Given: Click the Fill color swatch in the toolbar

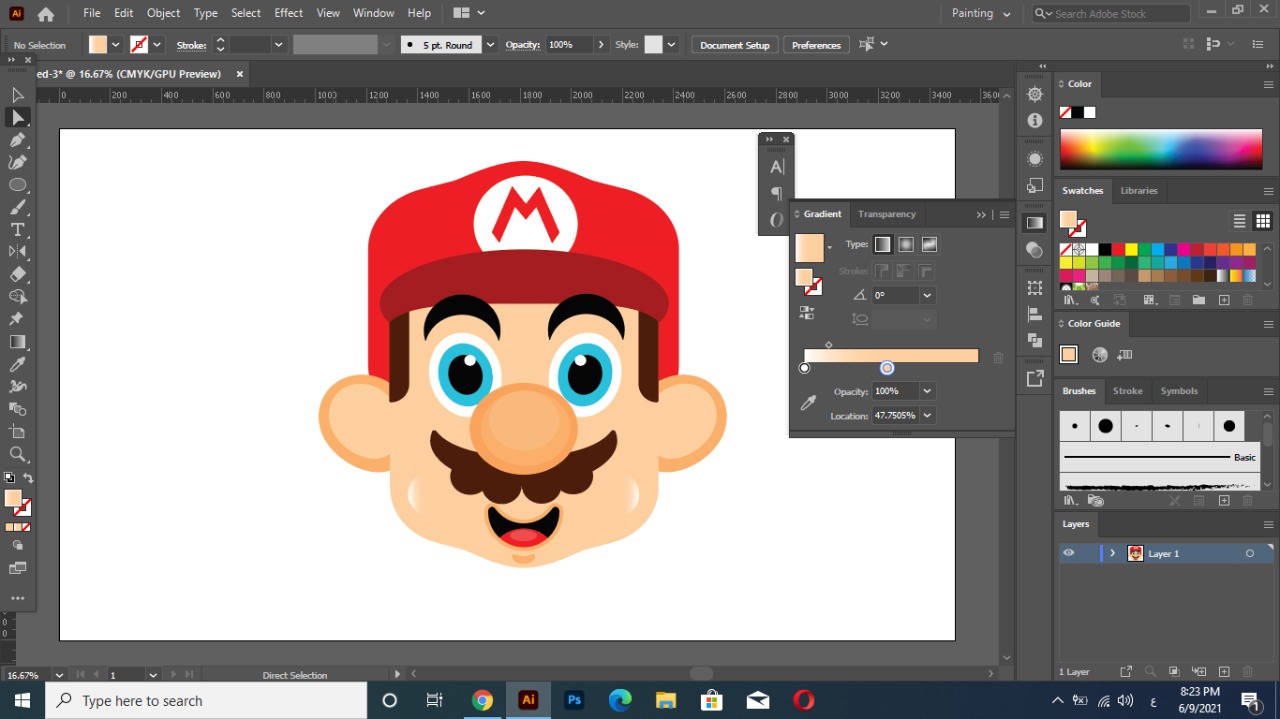Looking at the screenshot, I should 13,498.
